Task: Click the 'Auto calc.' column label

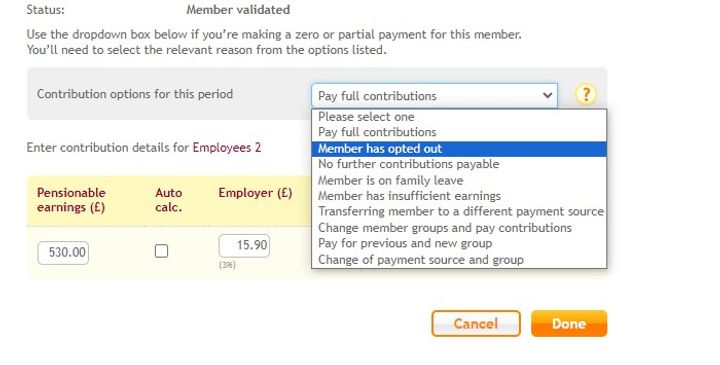Action: (x=169, y=200)
